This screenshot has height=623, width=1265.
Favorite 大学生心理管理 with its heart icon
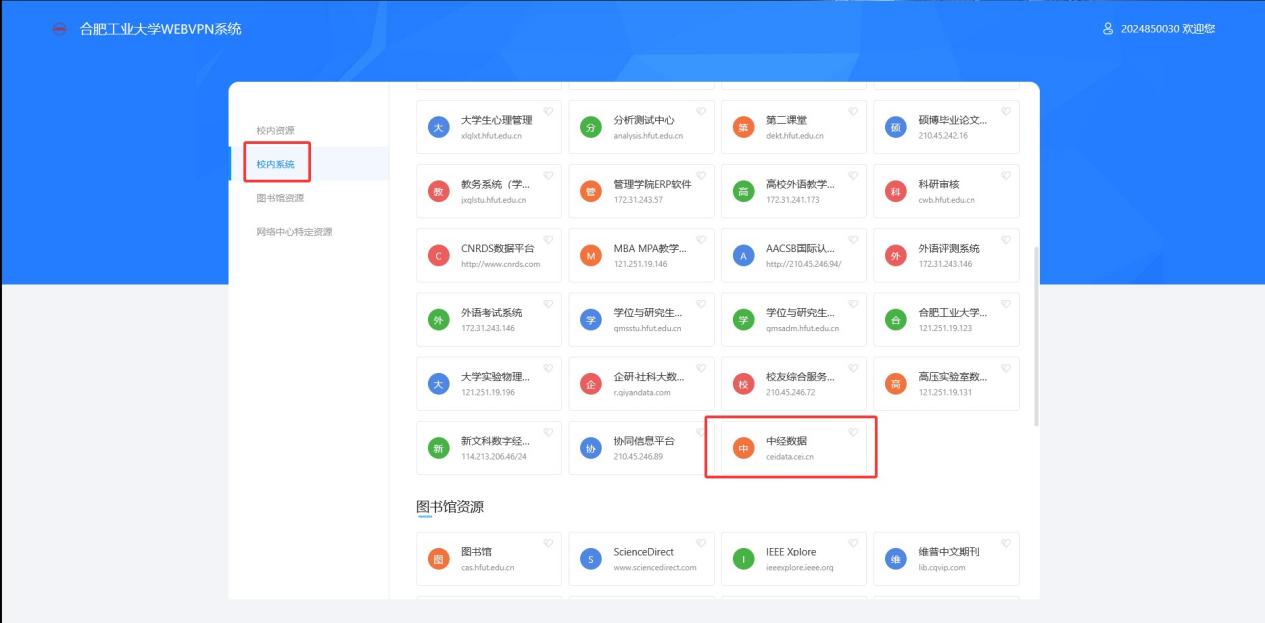[x=548, y=111]
